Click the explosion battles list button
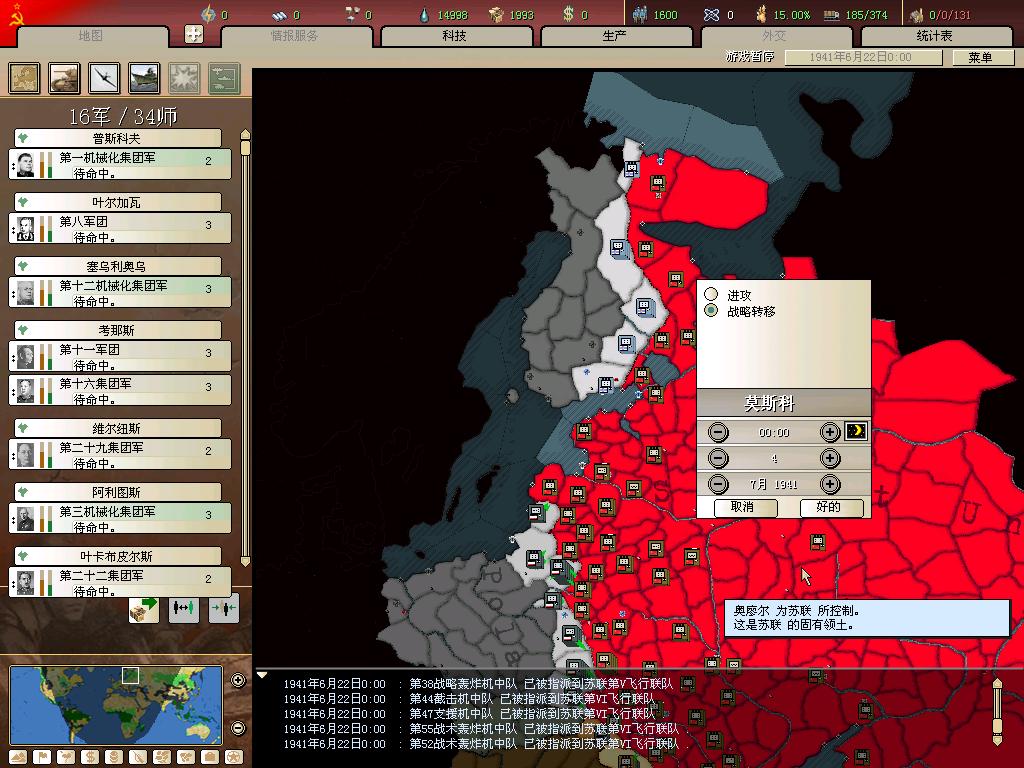Viewport: 1024px width, 768px height. (x=184, y=78)
